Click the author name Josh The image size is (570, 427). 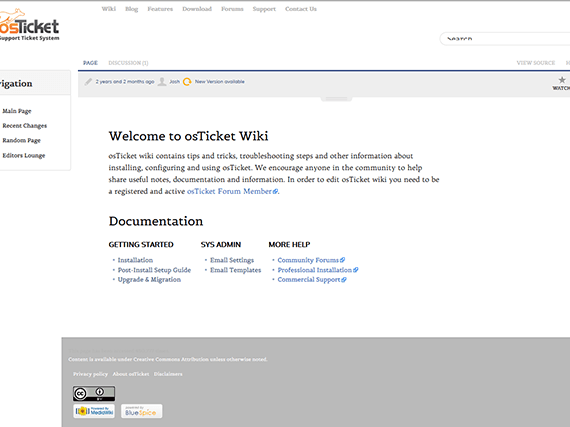pyautogui.click(x=174, y=82)
